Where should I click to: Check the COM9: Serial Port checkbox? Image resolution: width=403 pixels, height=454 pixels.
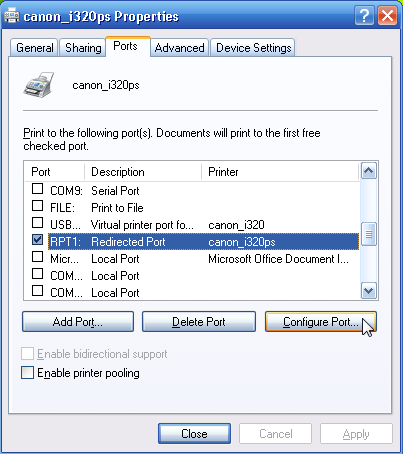pos(37,189)
